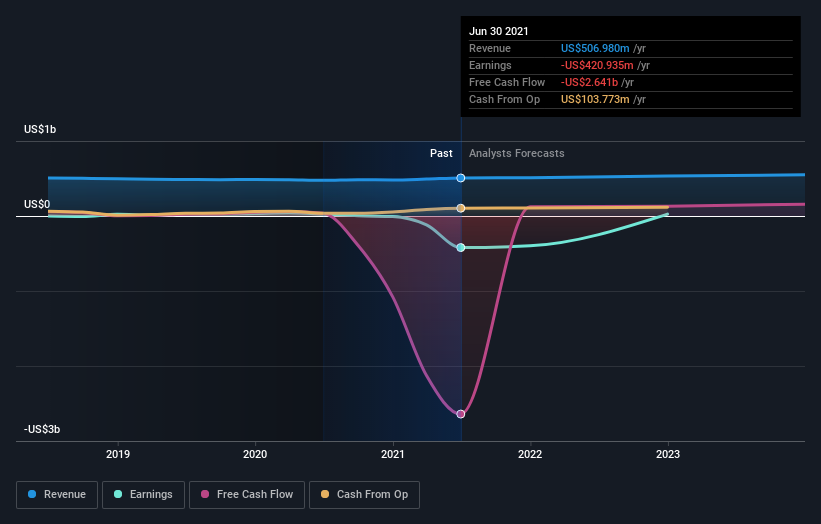Click the US$506.980m revenue value
This screenshot has height=524, width=821.
coord(595,48)
